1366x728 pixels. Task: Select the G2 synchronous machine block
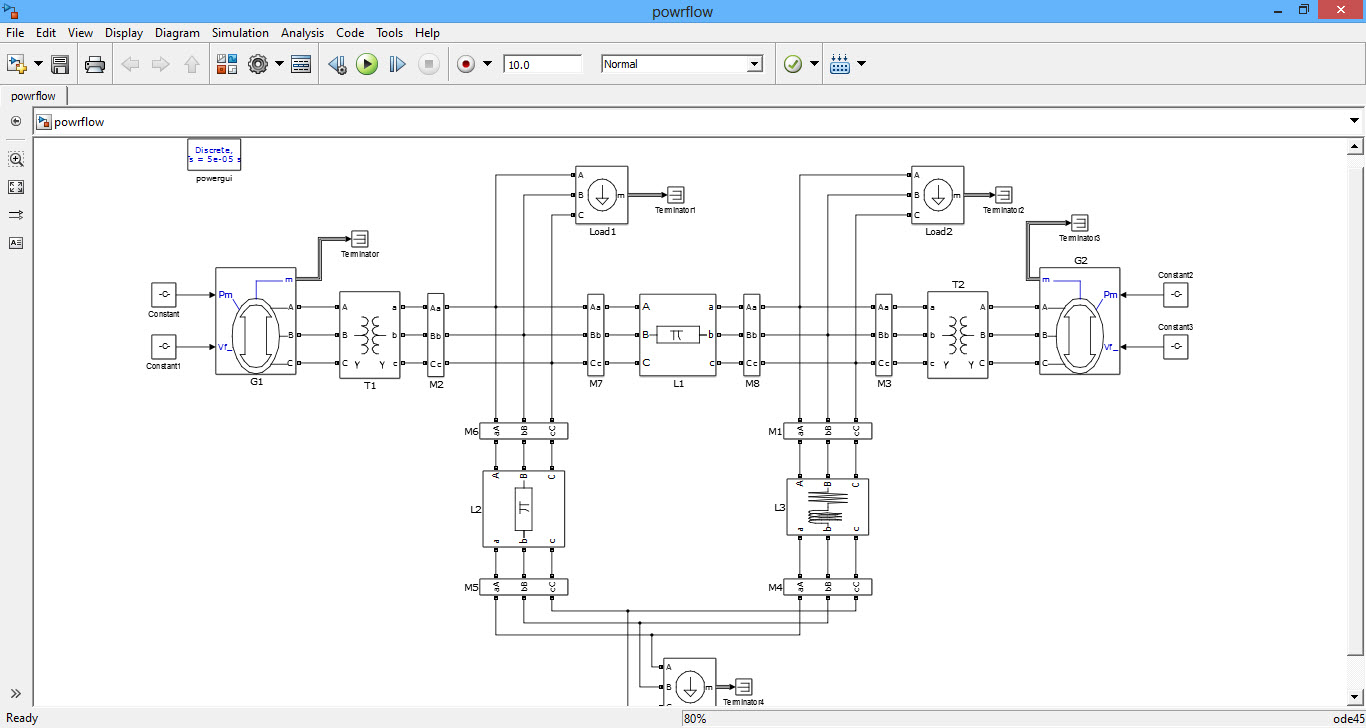1080,321
